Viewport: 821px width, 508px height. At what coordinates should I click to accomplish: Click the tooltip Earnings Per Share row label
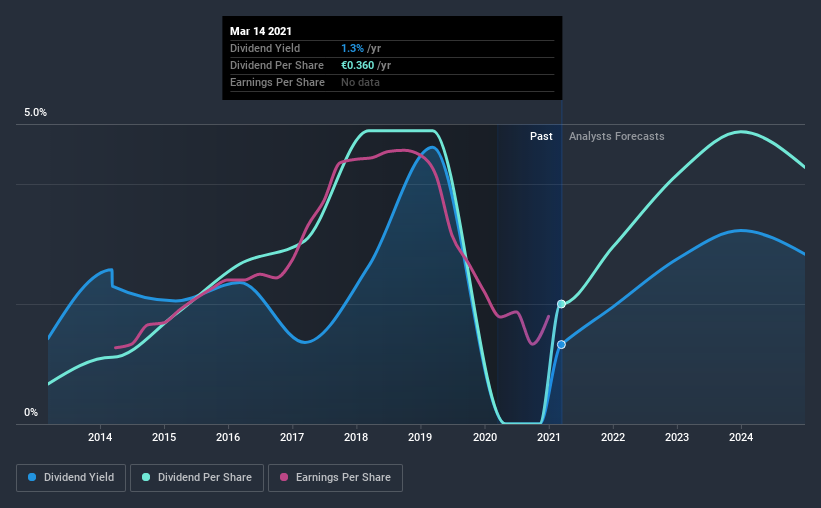tap(278, 82)
